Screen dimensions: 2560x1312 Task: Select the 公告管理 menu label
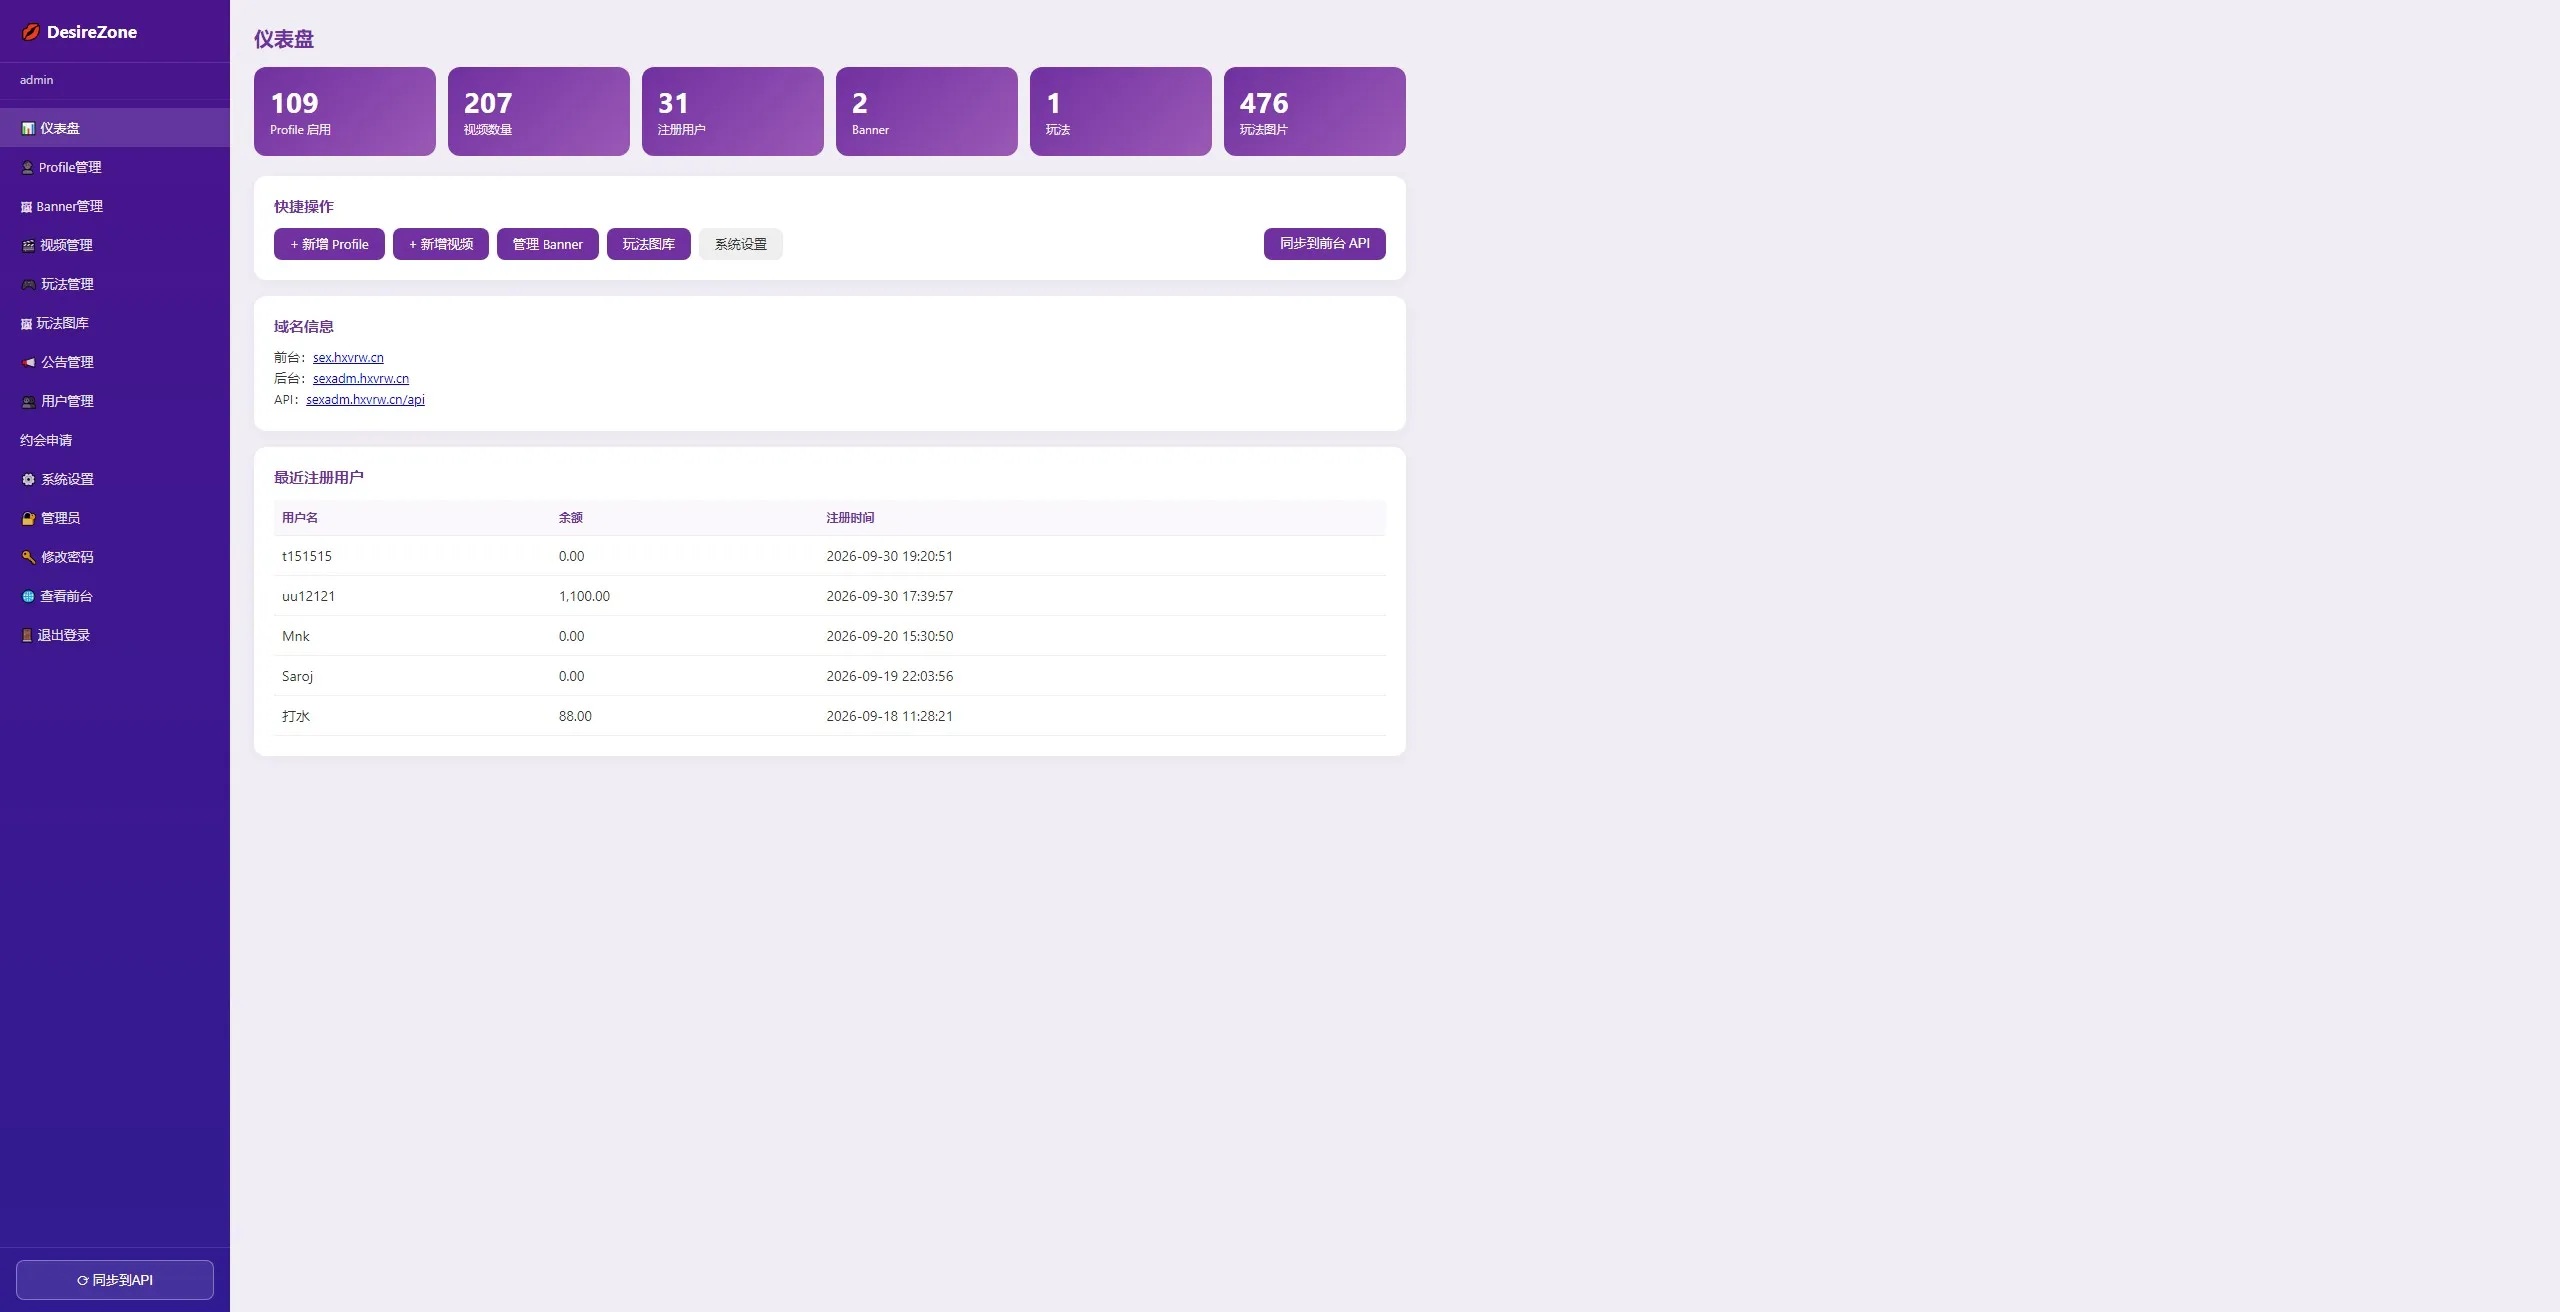67,362
